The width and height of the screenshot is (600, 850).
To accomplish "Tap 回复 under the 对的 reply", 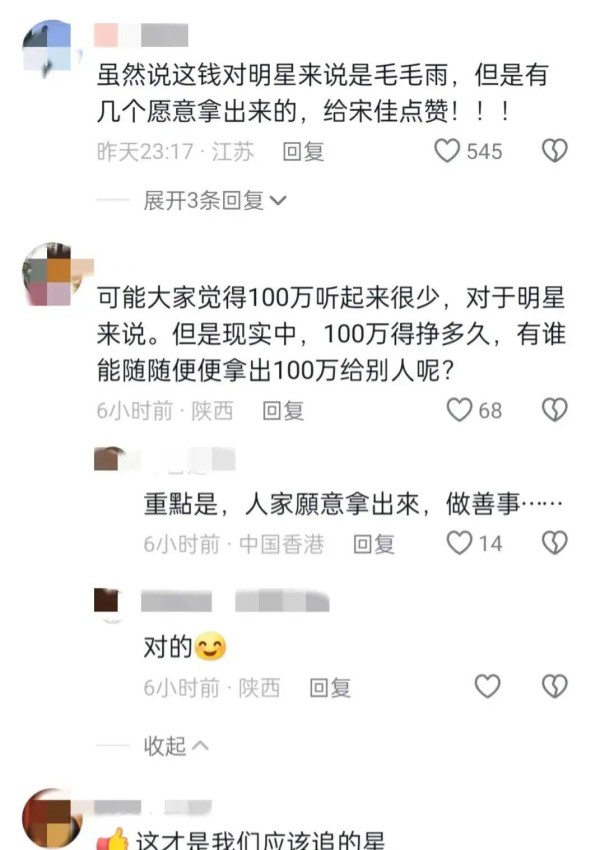I will (330, 687).
